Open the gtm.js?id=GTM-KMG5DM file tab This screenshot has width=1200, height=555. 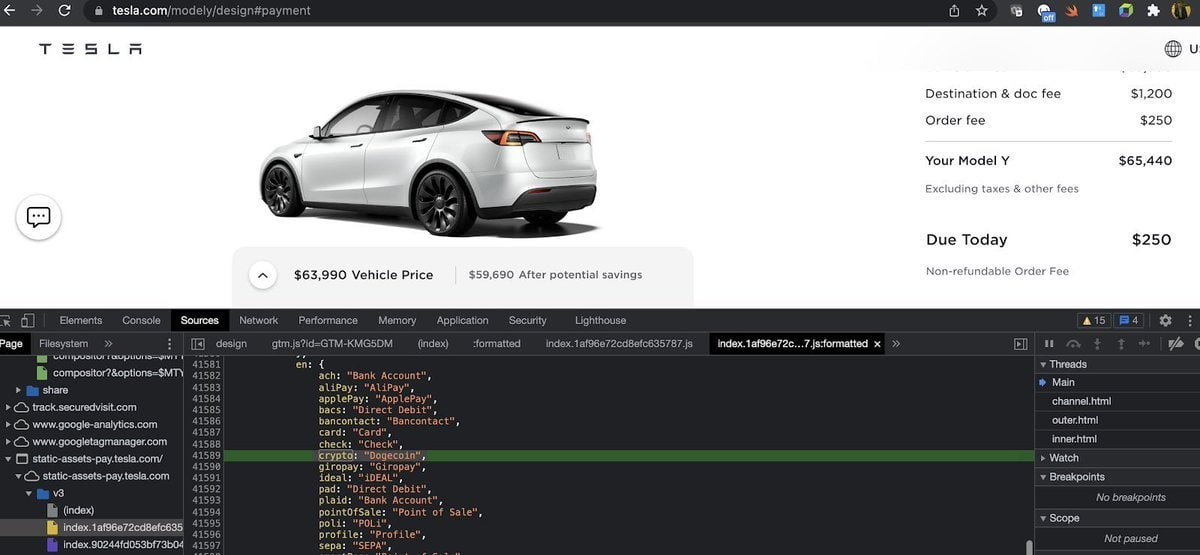tap(332, 344)
